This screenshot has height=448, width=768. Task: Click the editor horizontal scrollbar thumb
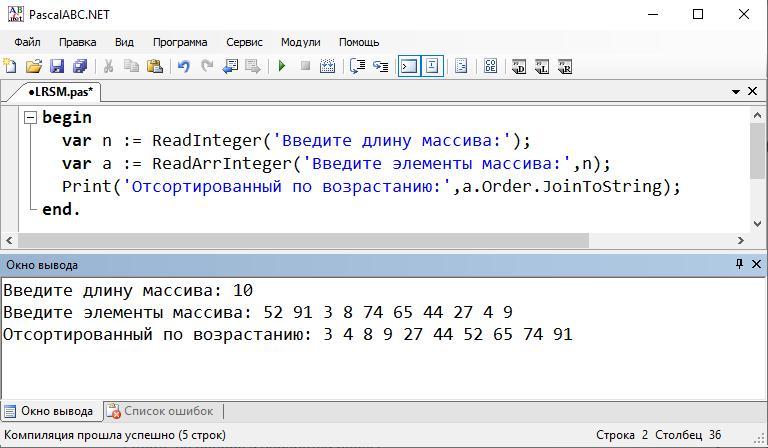[x=304, y=240]
